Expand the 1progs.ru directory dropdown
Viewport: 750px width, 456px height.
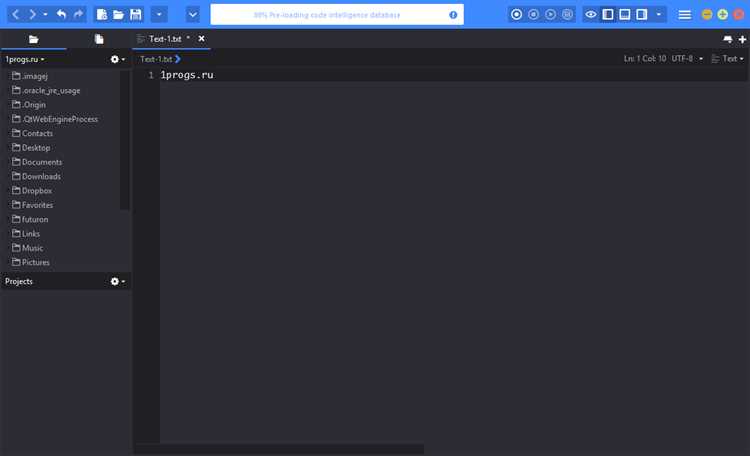[25, 59]
